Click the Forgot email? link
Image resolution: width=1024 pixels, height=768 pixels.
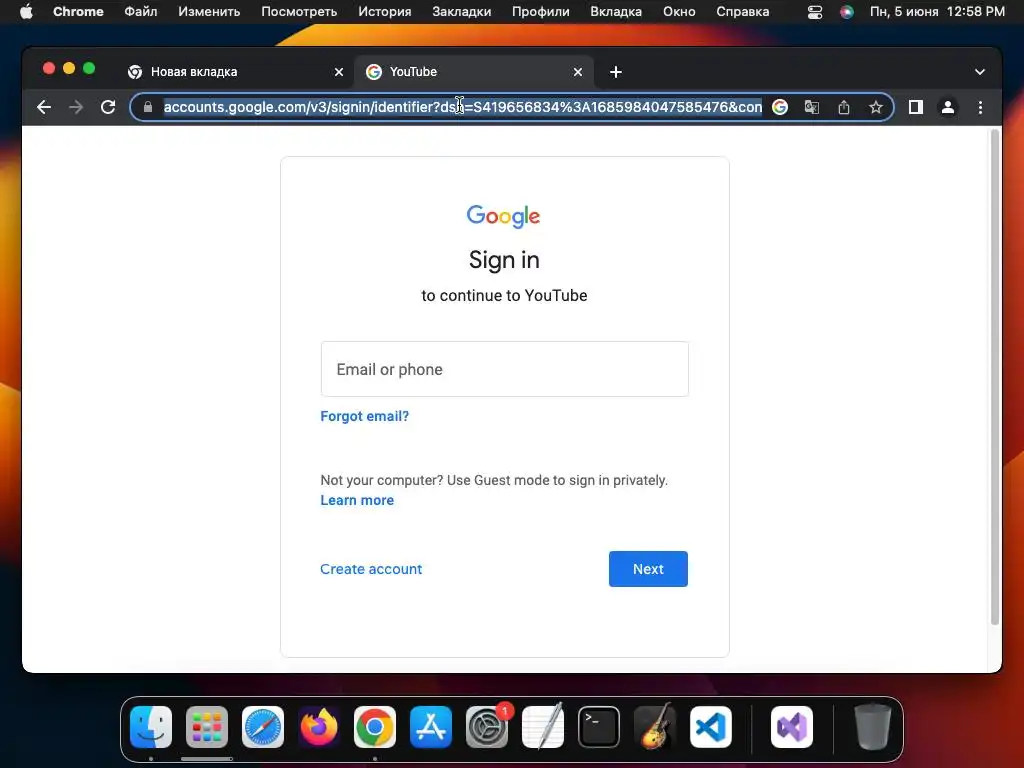pos(364,416)
